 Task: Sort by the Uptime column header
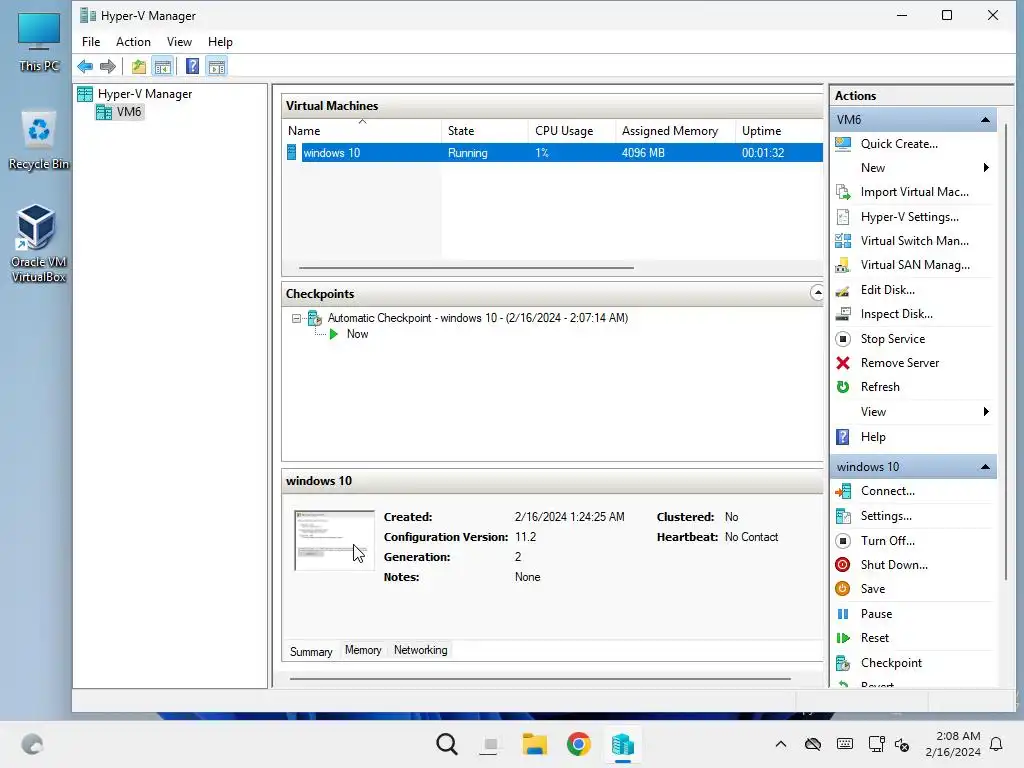tap(779, 131)
